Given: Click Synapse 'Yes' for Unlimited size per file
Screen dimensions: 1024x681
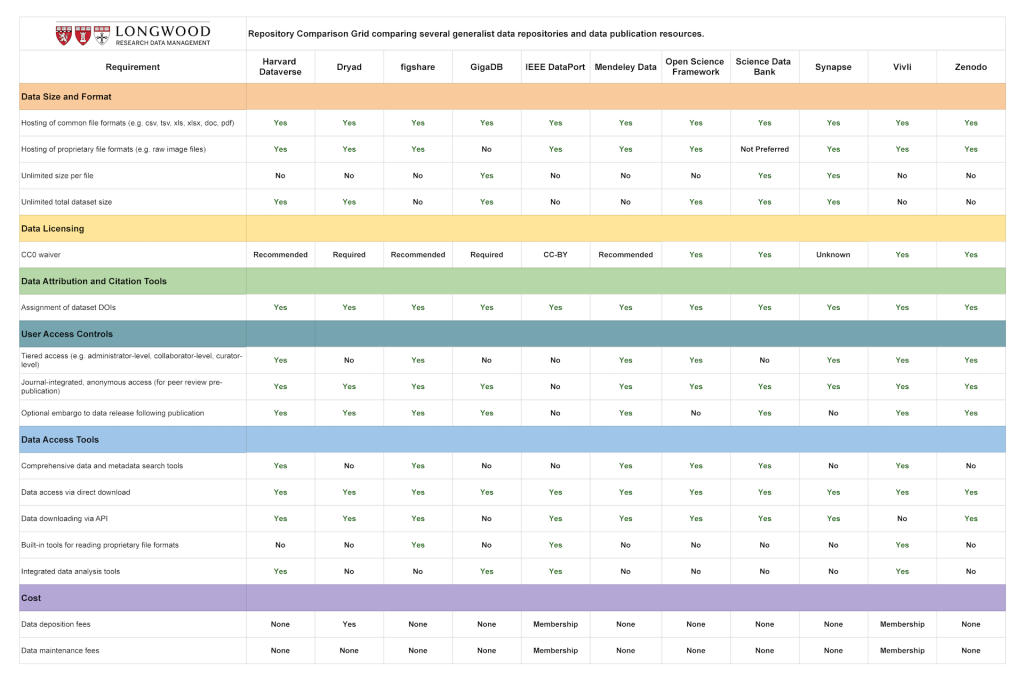Looking at the screenshot, I should tap(833, 176).
